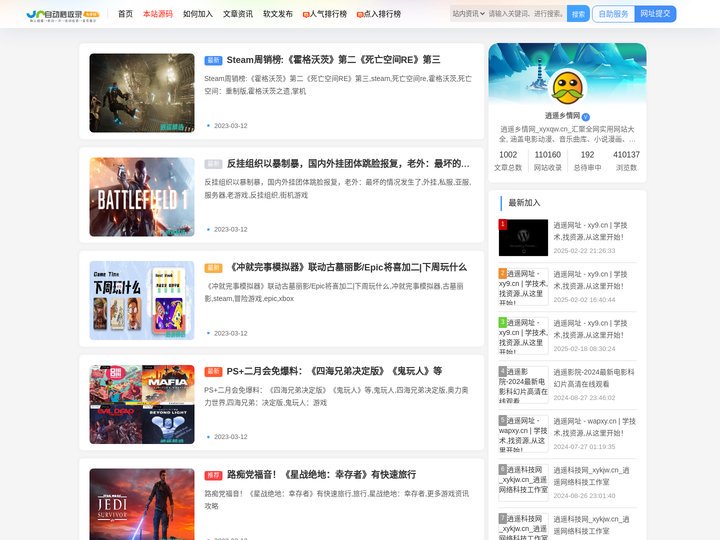Viewport: 720px width, 540px height.
Task: Expand the 站内资讯 search category dropdown
Action: click(x=468, y=14)
